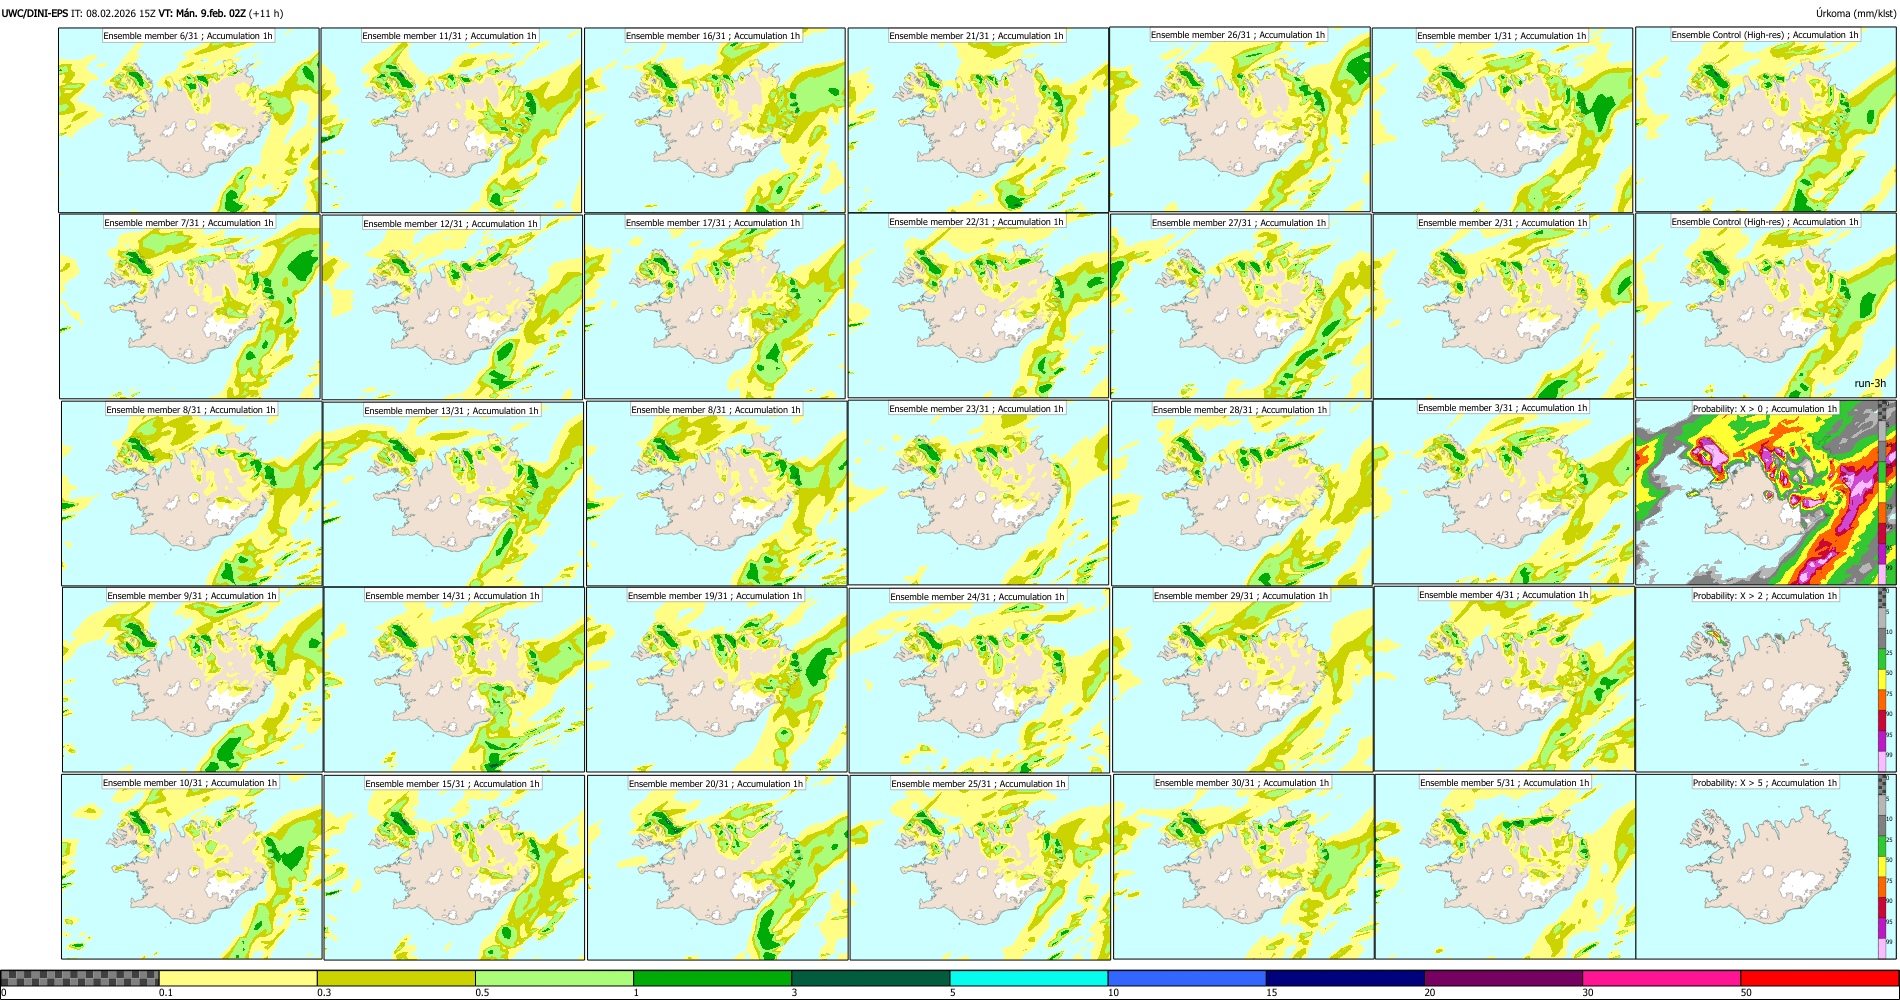Click the Ensemble member 19/31 precipitation map

(x=717, y=680)
